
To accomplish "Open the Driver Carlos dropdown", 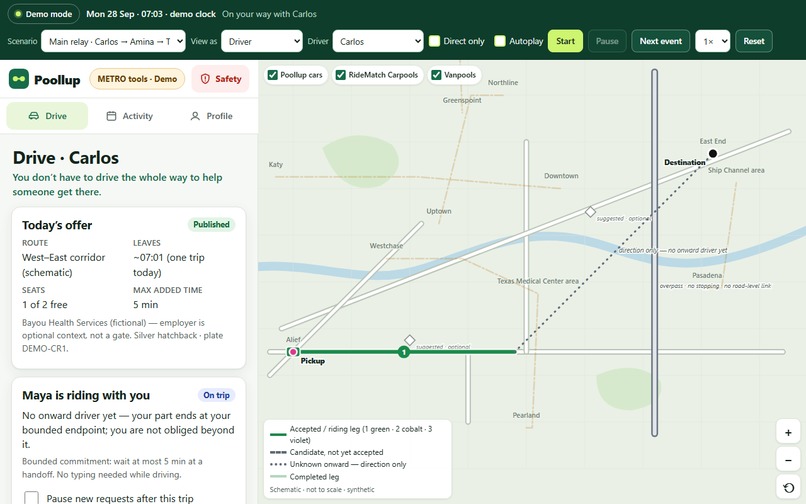I will coord(378,41).
